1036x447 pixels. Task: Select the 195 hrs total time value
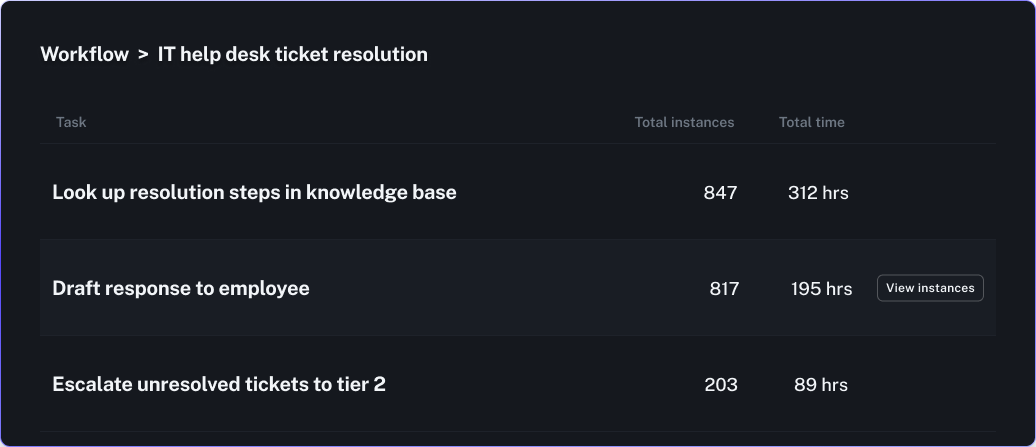point(821,289)
